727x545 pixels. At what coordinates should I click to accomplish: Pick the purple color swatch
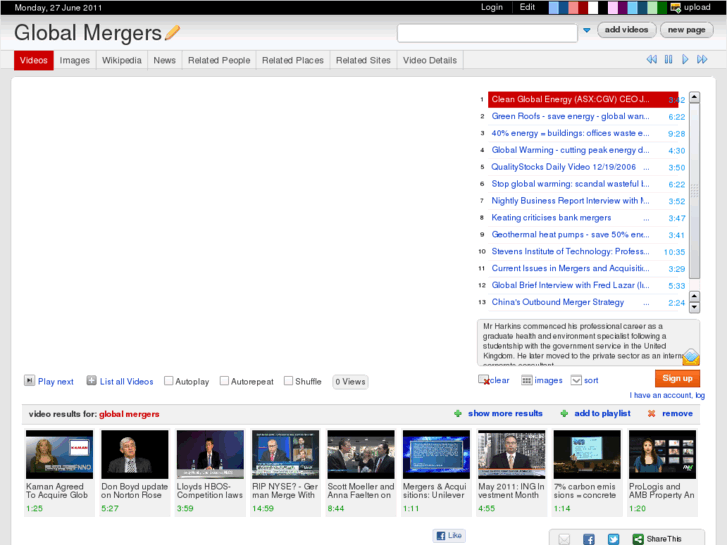622,7
